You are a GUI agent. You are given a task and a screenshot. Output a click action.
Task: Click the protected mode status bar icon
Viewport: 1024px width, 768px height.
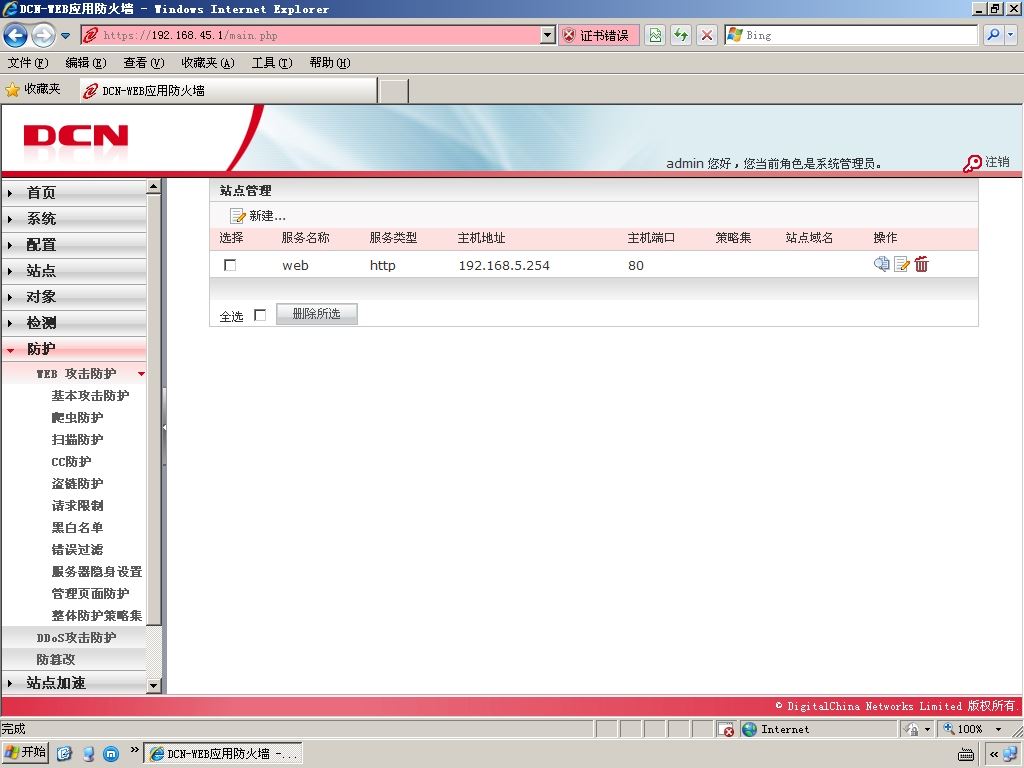912,729
